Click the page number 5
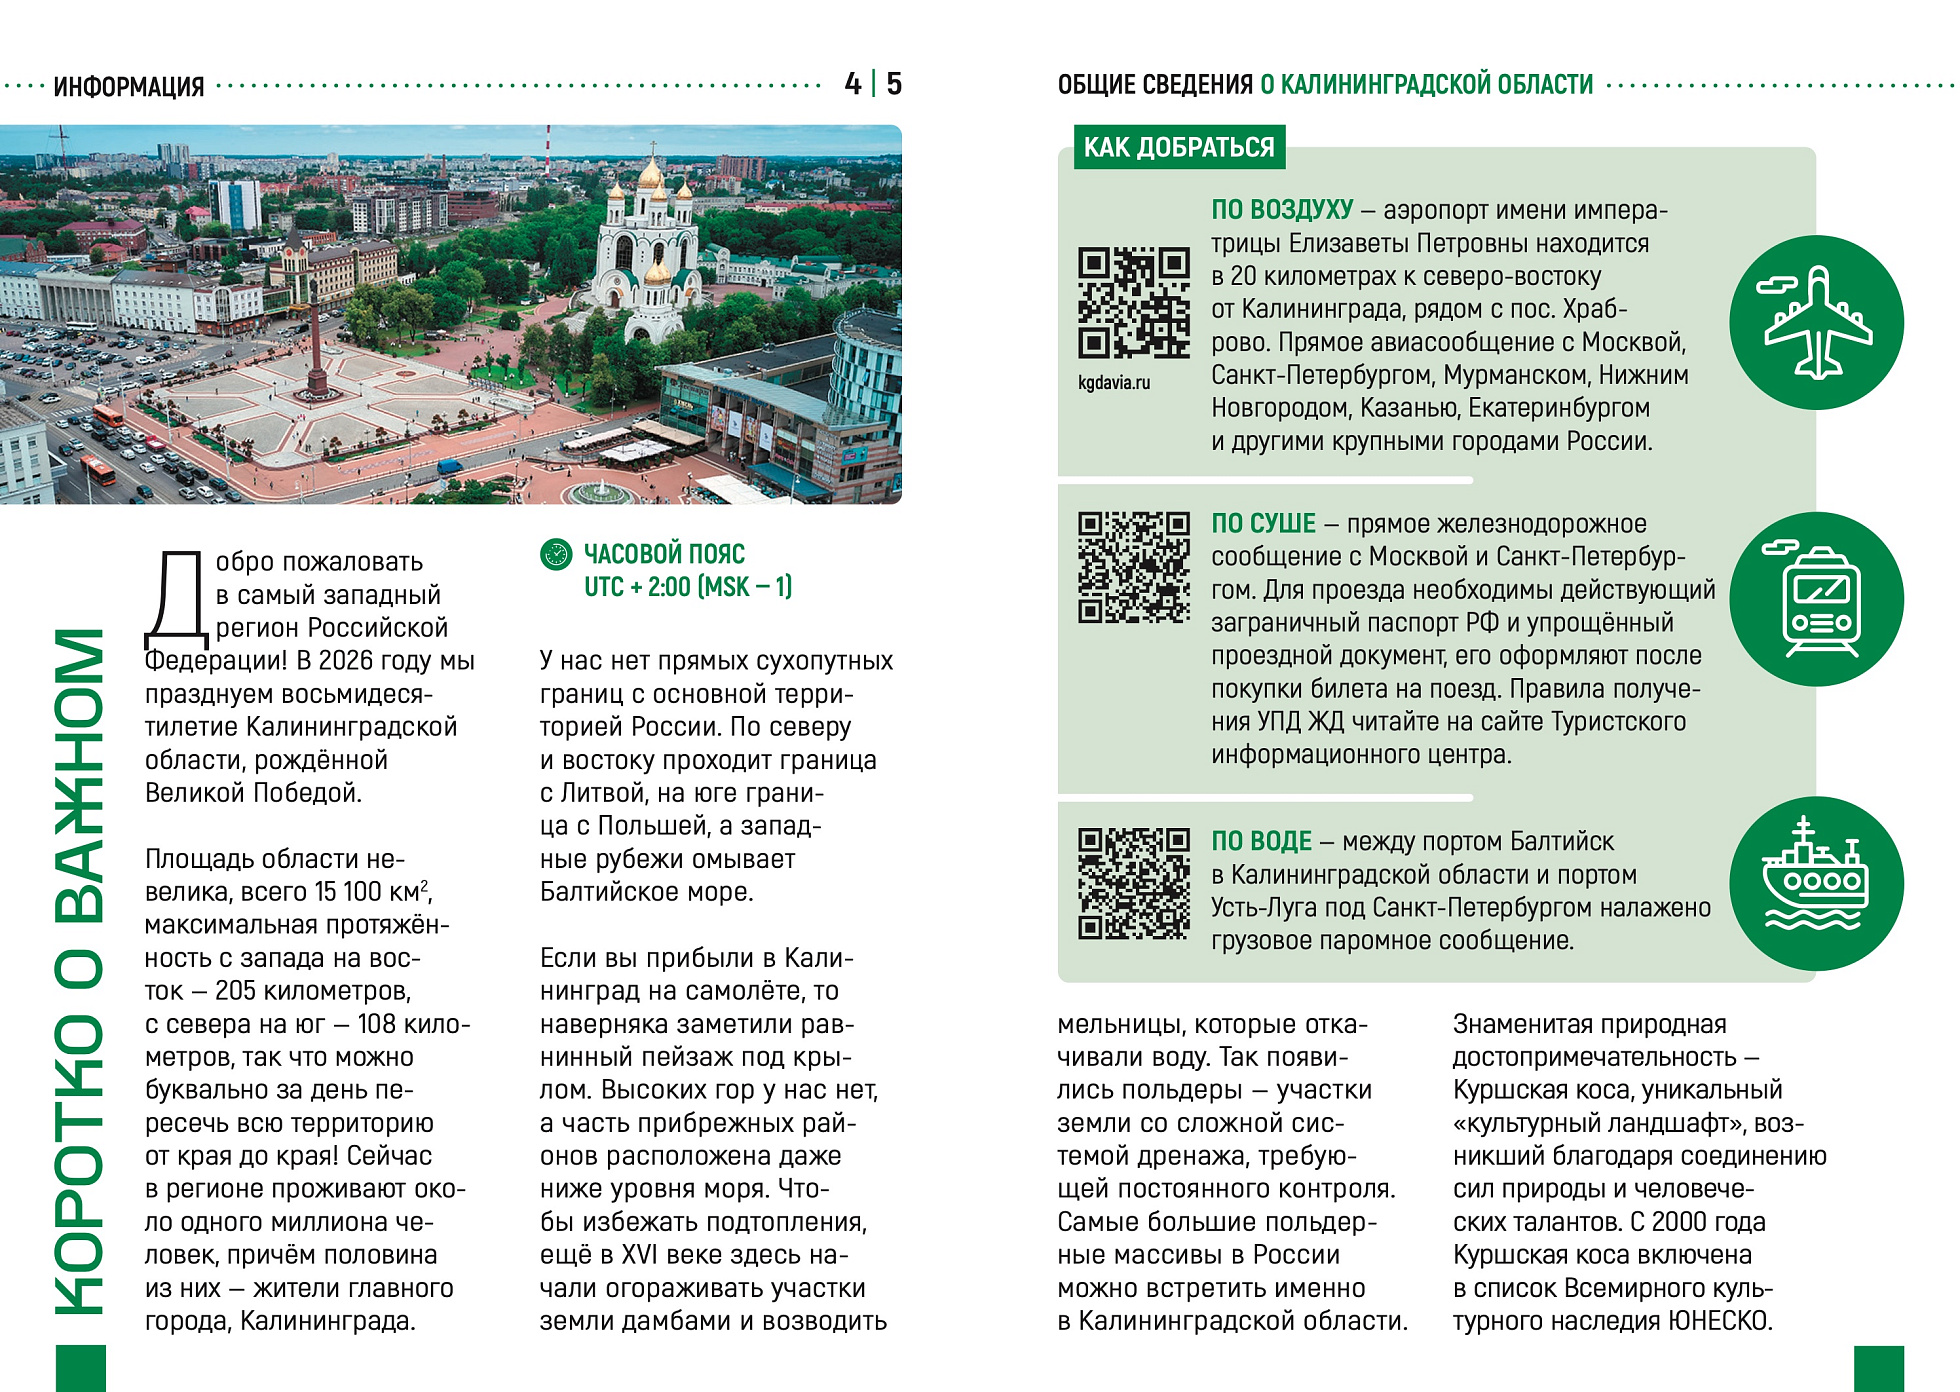1960x1392 pixels. point(894,84)
